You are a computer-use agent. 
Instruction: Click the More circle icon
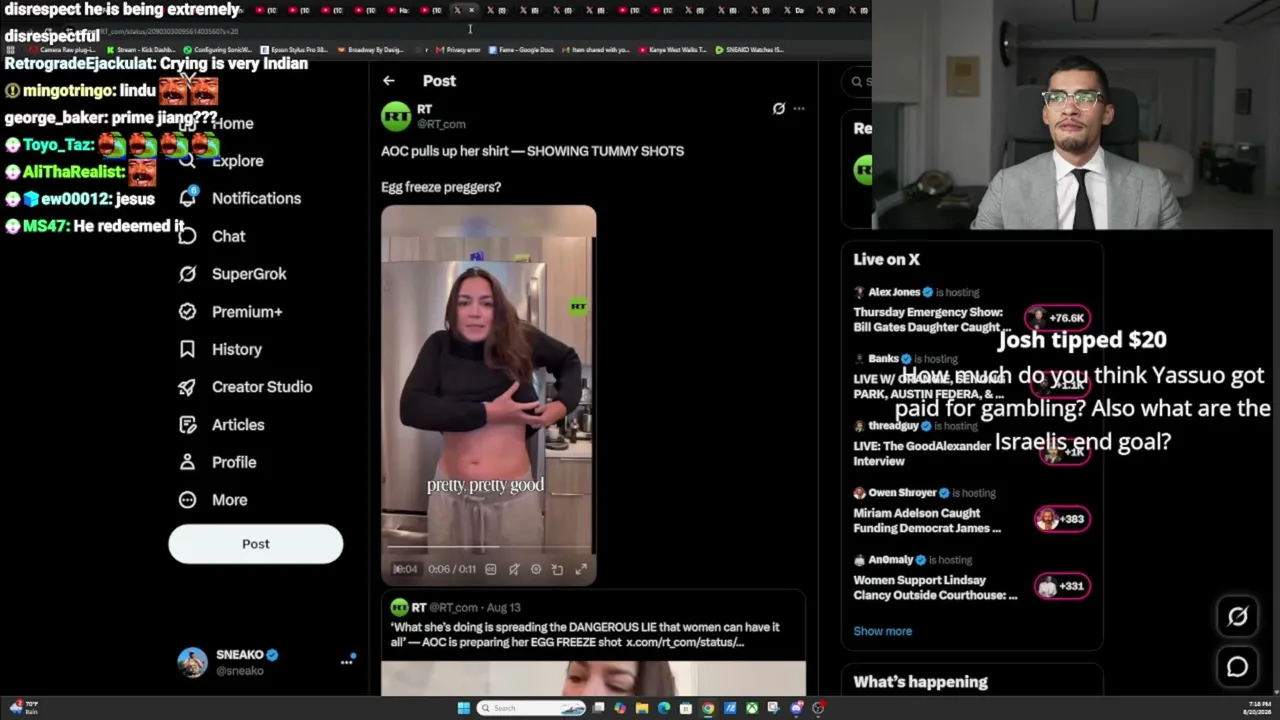point(187,500)
